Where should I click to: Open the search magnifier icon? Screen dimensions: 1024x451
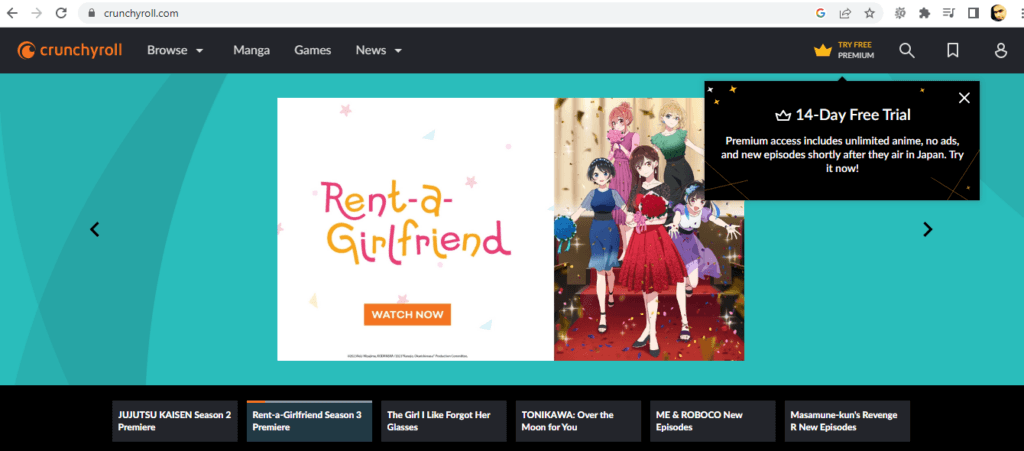pyautogui.click(x=907, y=51)
